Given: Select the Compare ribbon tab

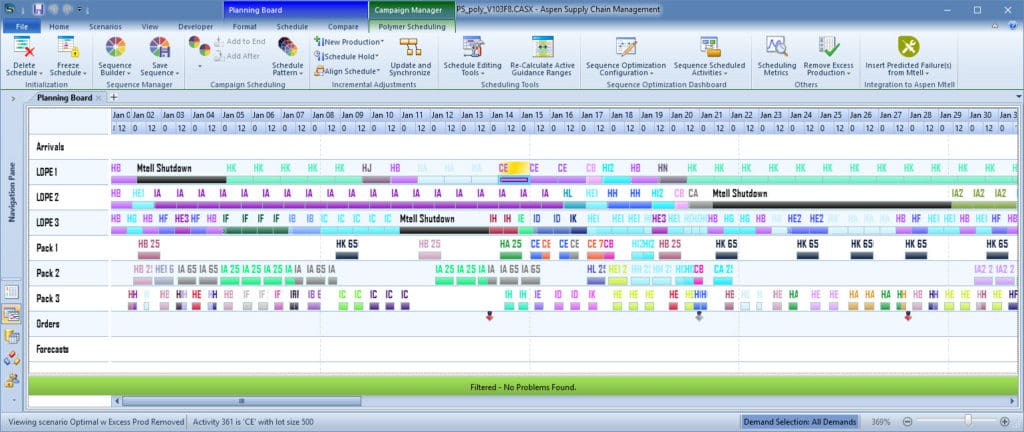Looking at the screenshot, I should [343, 26].
